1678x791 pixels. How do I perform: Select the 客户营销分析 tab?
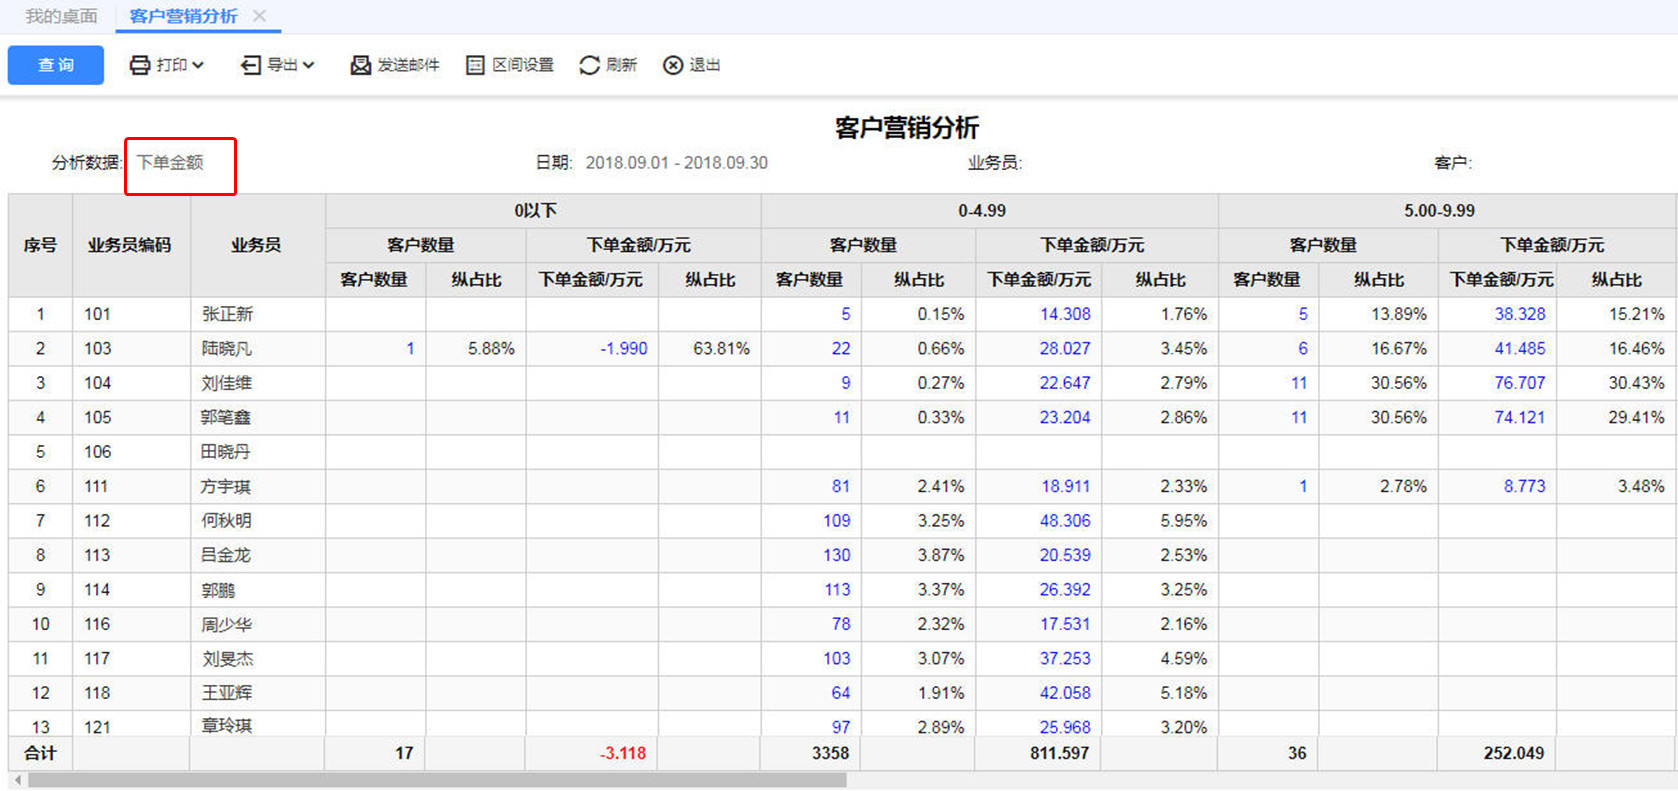[184, 16]
